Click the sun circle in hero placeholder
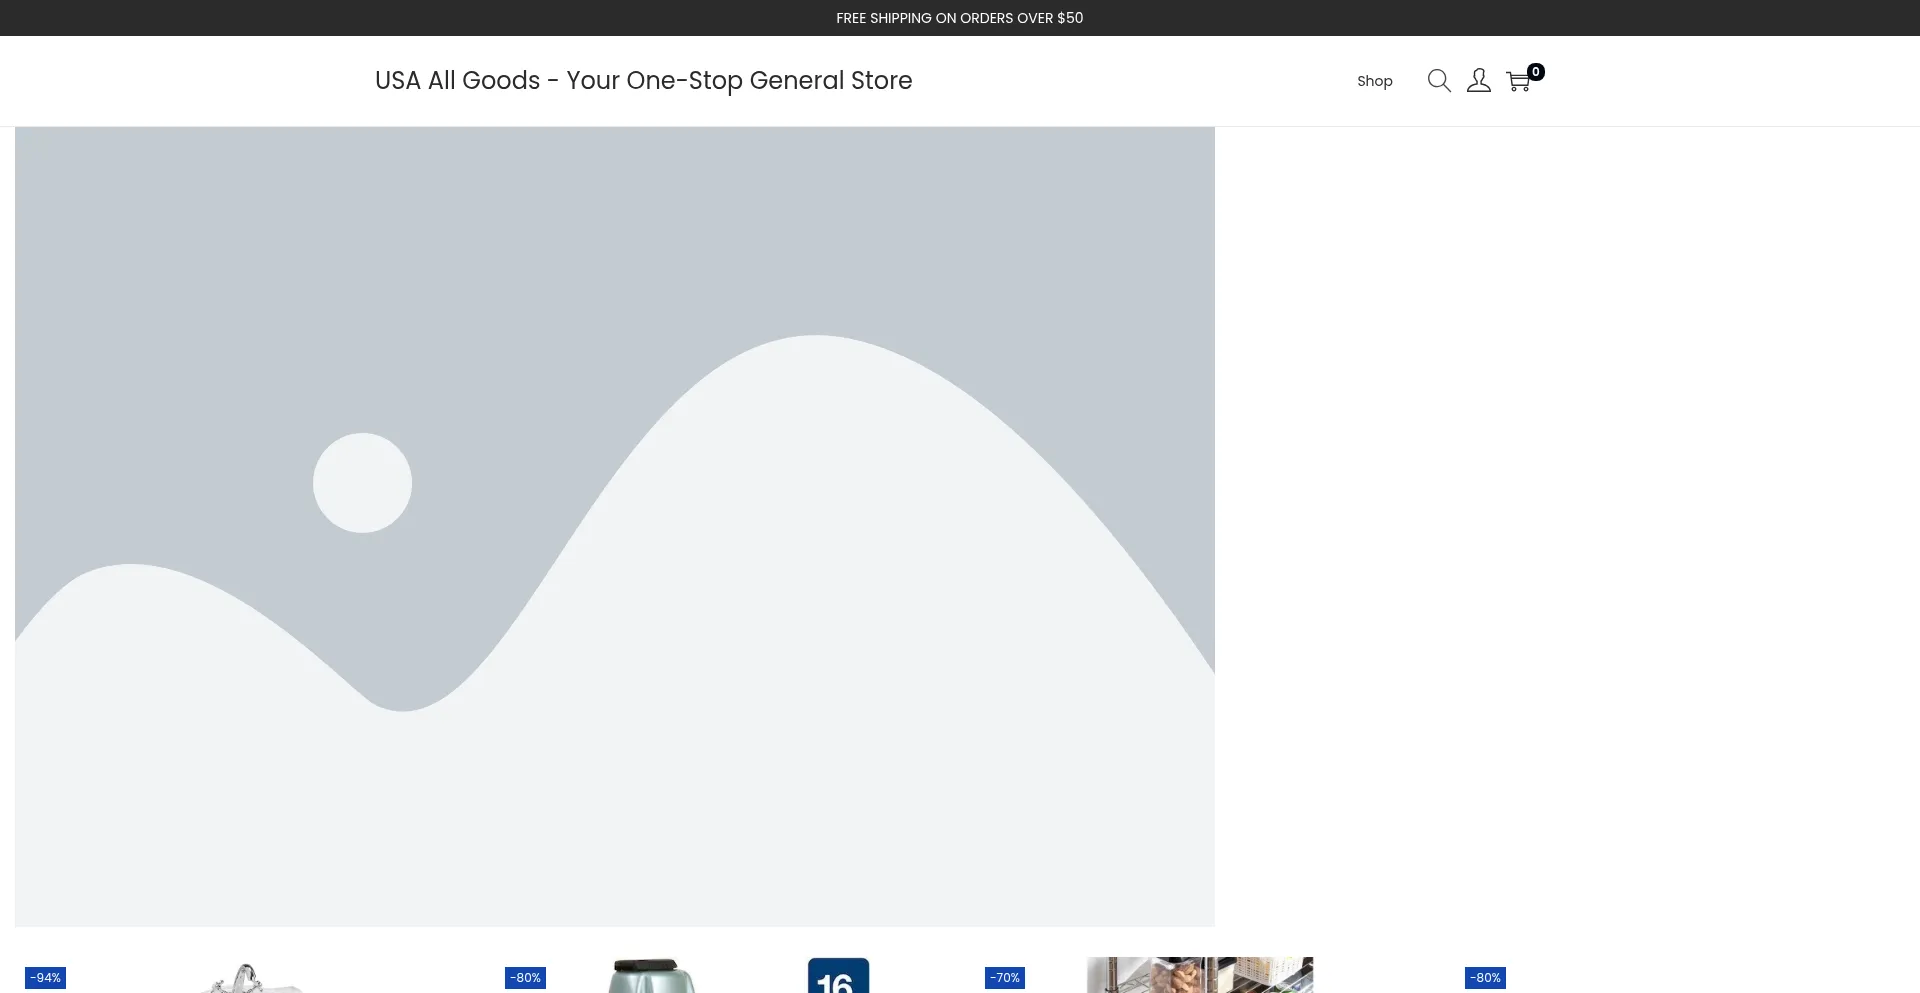The width and height of the screenshot is (1920, 993). coord(362,483)
